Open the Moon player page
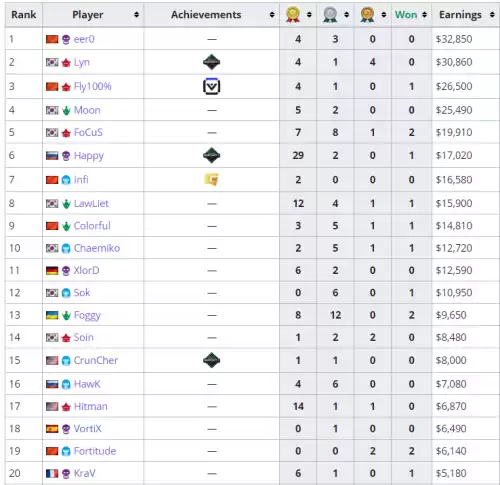The height and width of the screenshot is (485, 500). pos(87,110)
